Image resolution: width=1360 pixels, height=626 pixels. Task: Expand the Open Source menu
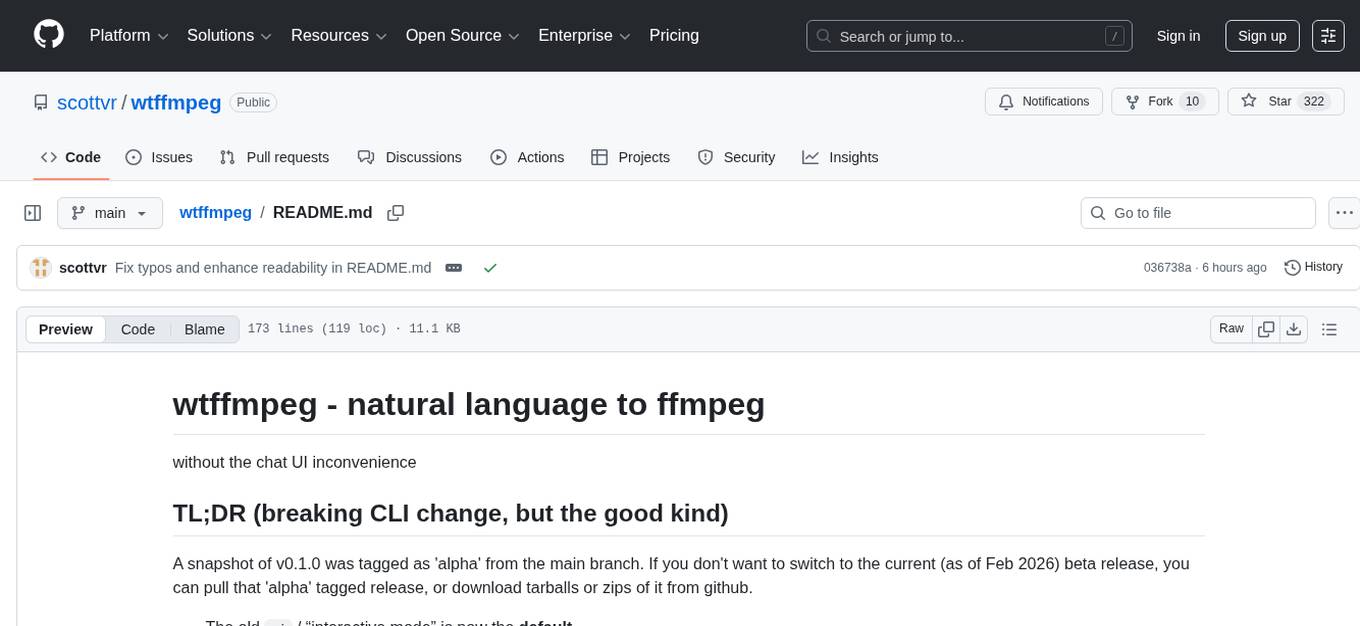point(462,36)
